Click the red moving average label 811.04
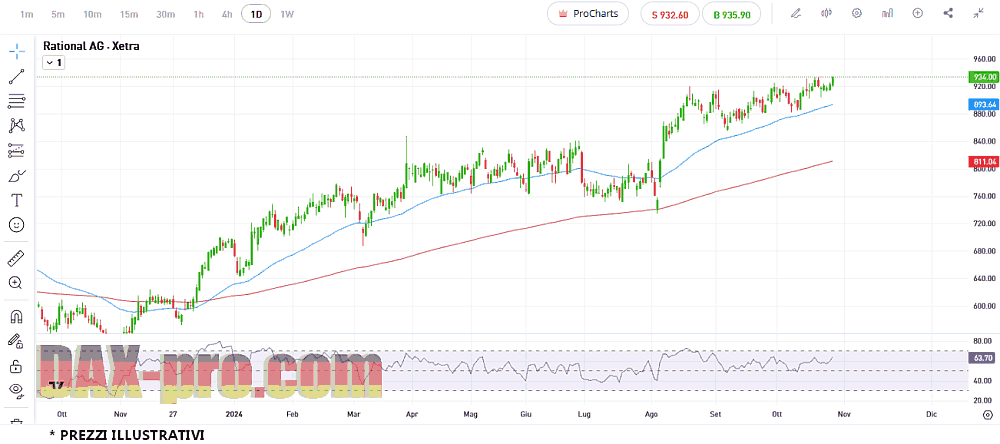 [x=985, y=161]
